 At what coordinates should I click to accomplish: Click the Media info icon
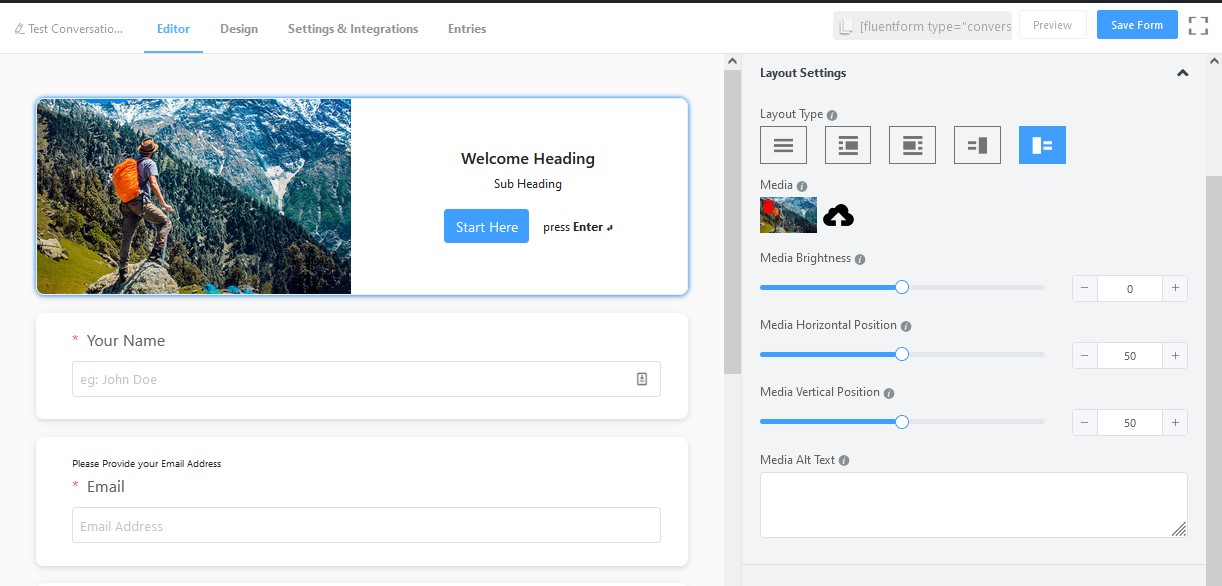tap(802, 186)
